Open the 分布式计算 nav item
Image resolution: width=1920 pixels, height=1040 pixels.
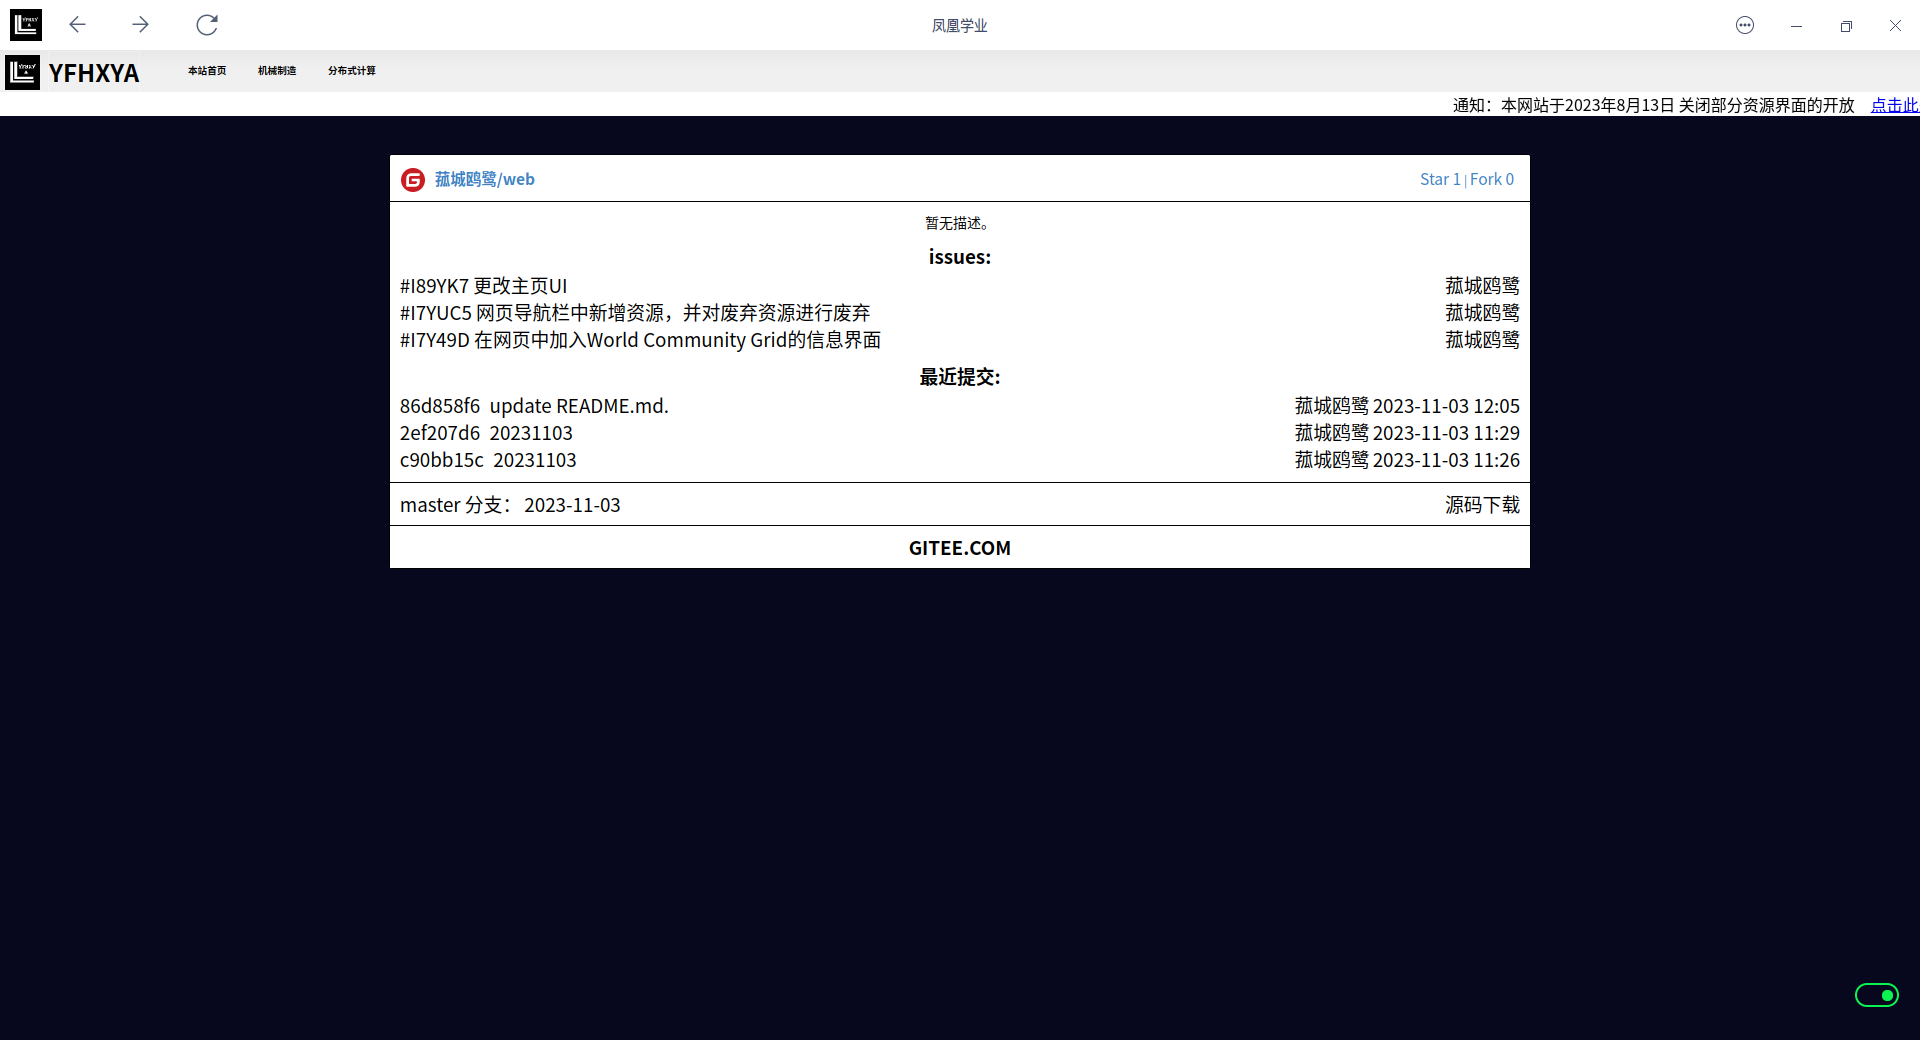pos(352,71)
